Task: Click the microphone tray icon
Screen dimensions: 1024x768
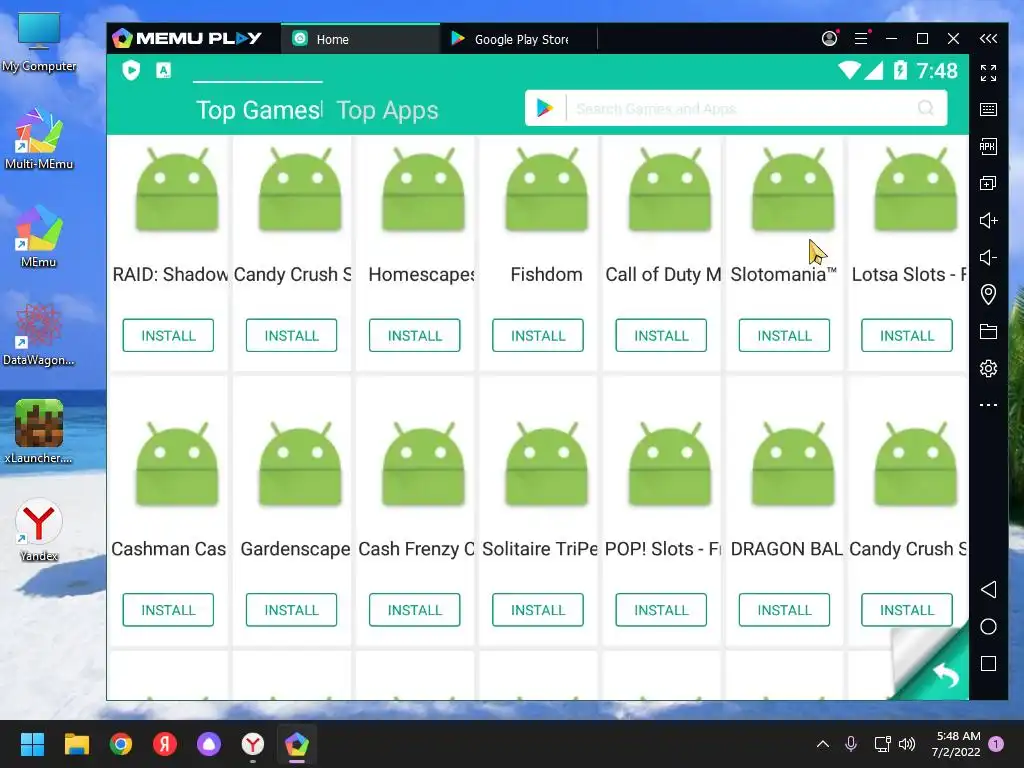Action: pos(851,744)
